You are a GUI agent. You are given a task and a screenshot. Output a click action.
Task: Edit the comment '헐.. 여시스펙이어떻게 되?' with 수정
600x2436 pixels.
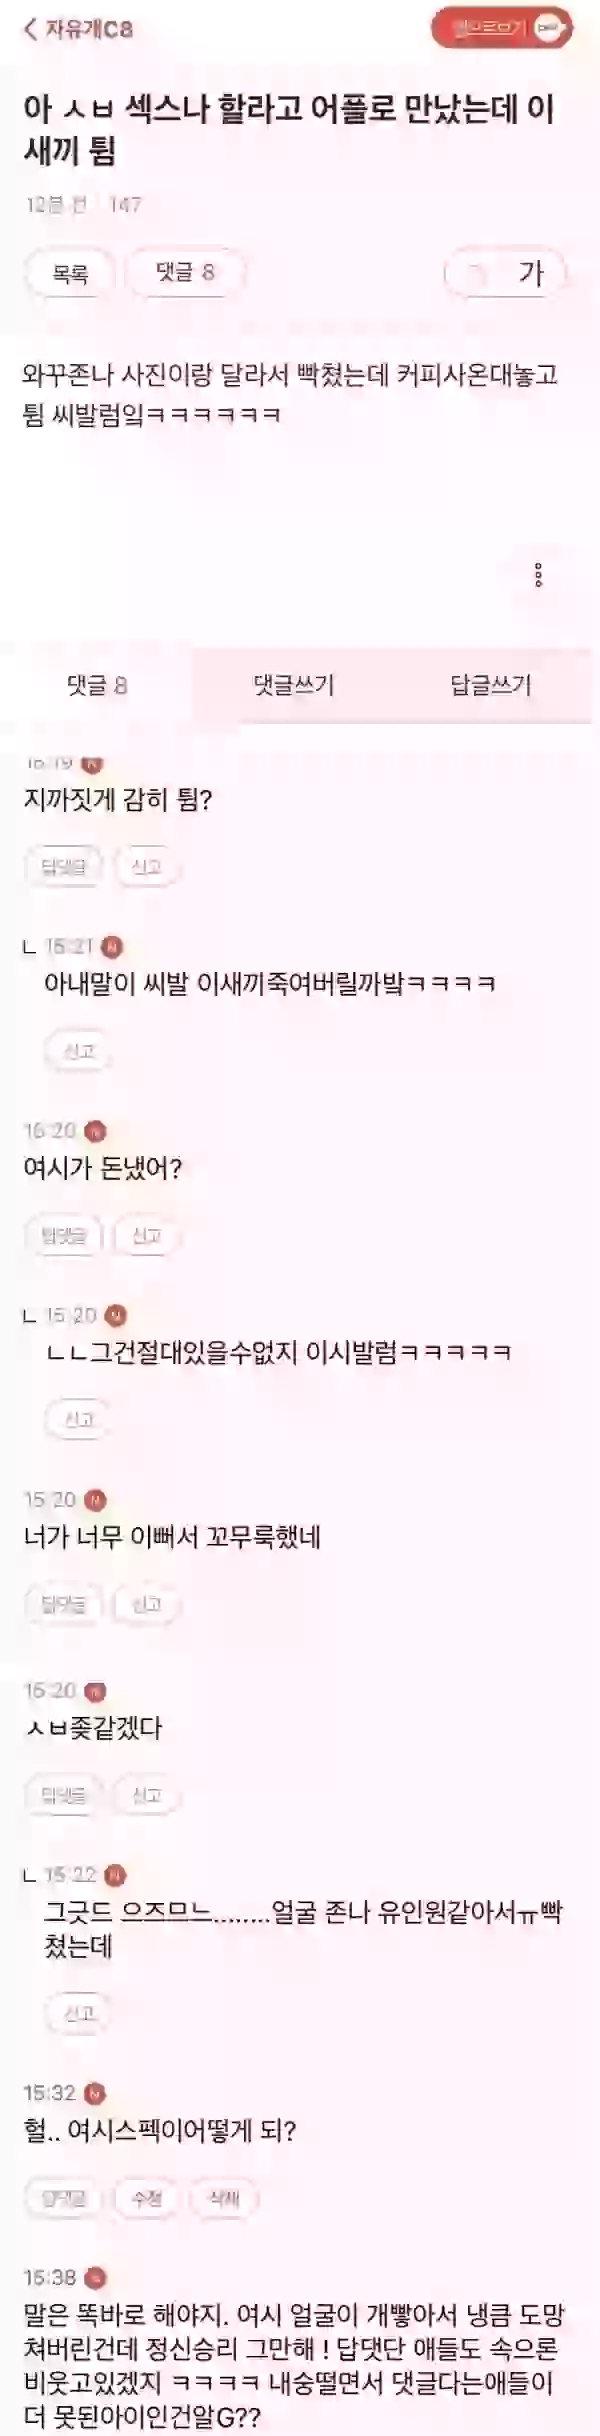147,2198
